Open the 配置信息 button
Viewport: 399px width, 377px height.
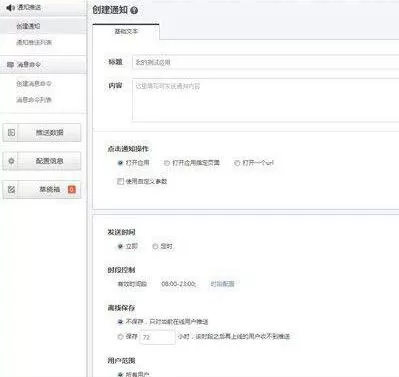click(x=42, y=161)
